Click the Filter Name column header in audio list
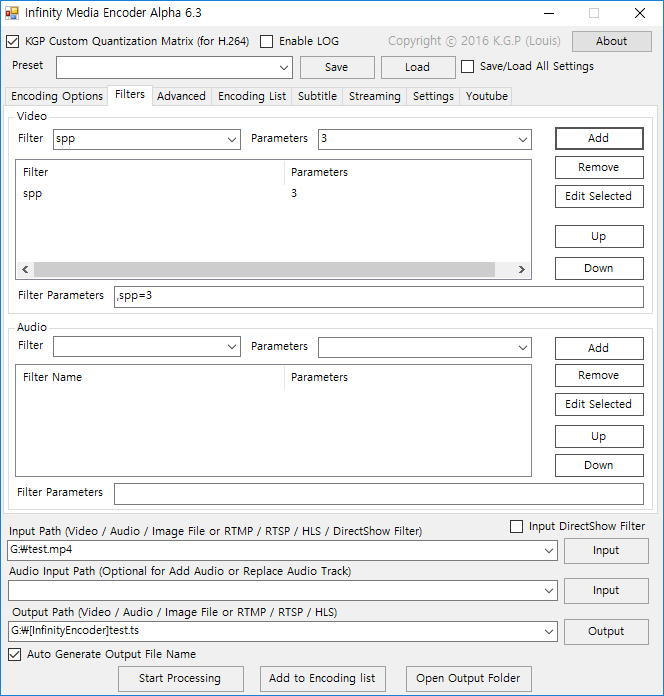Viewport: 664px width, 696px height. [150, 377]
